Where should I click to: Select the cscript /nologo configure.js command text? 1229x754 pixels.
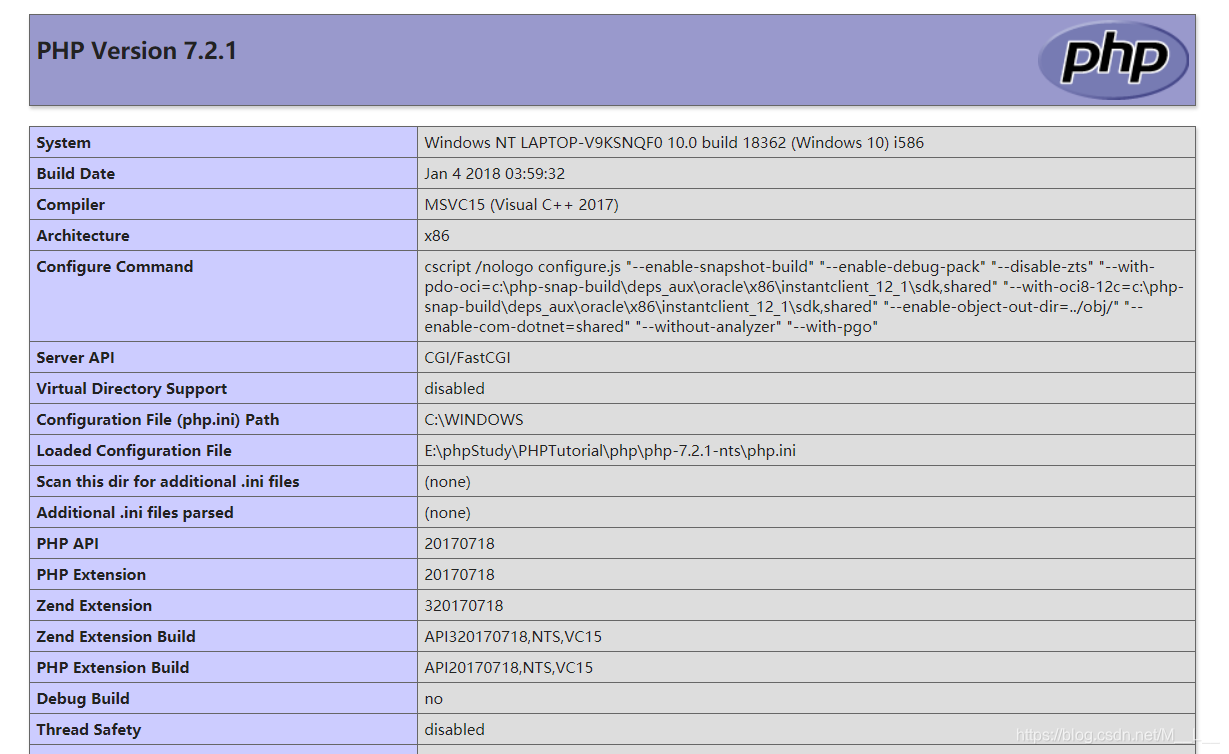804,297
